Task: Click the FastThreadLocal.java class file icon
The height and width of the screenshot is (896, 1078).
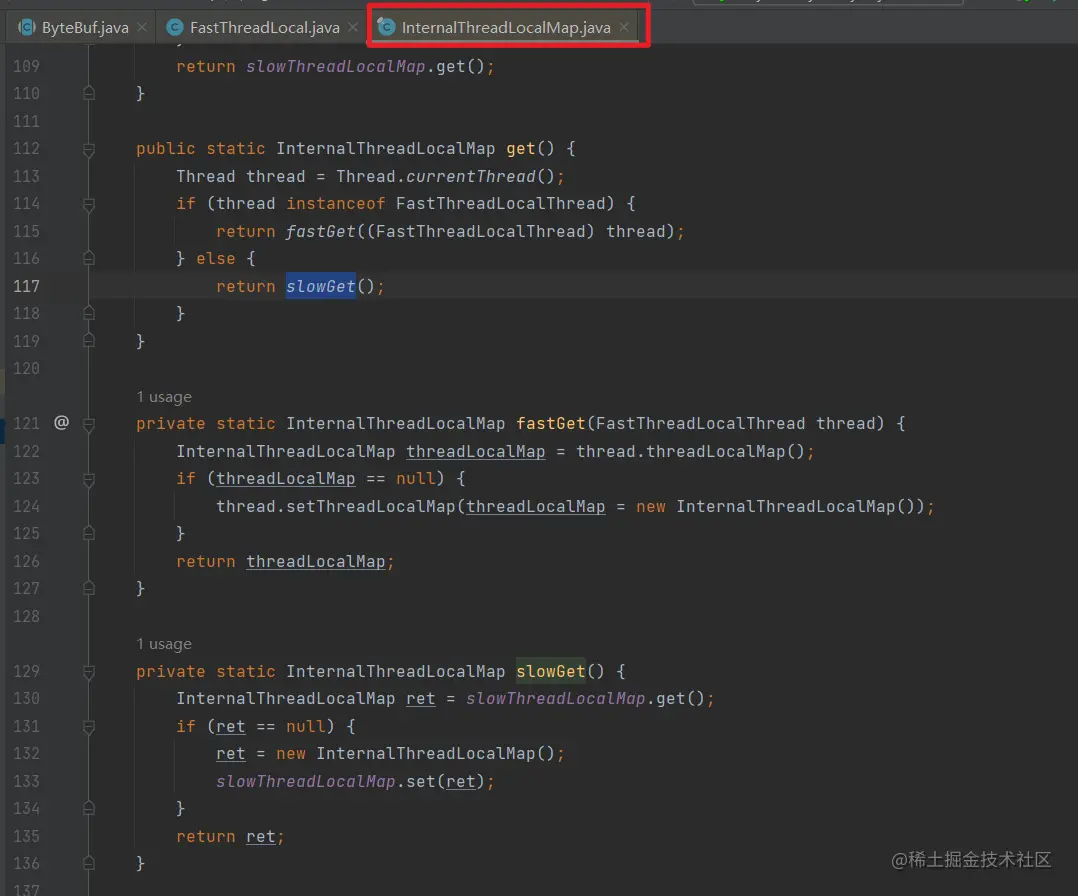Action: tap(175, 27)
